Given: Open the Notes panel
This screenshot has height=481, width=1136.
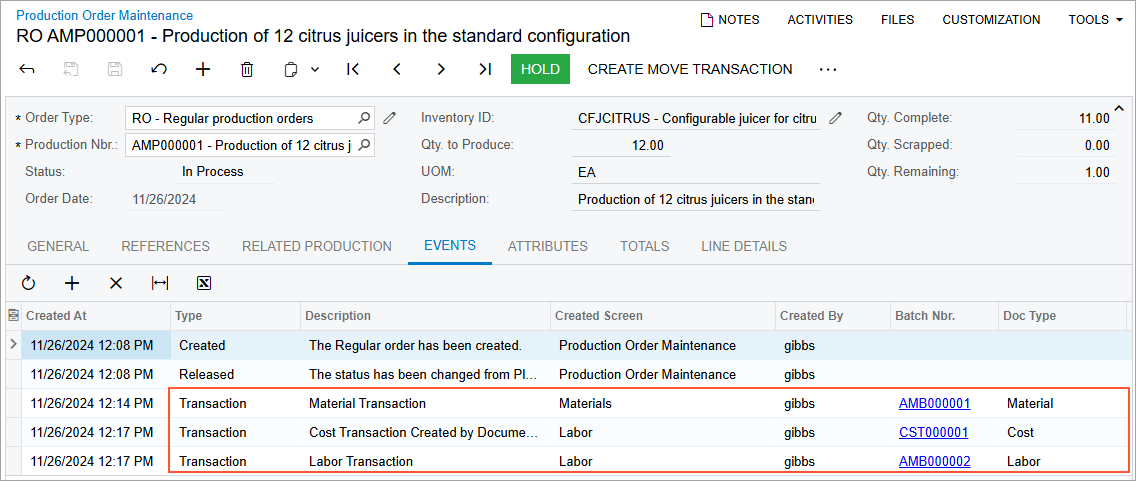Looking at the screenshot, I should (730, 20).
